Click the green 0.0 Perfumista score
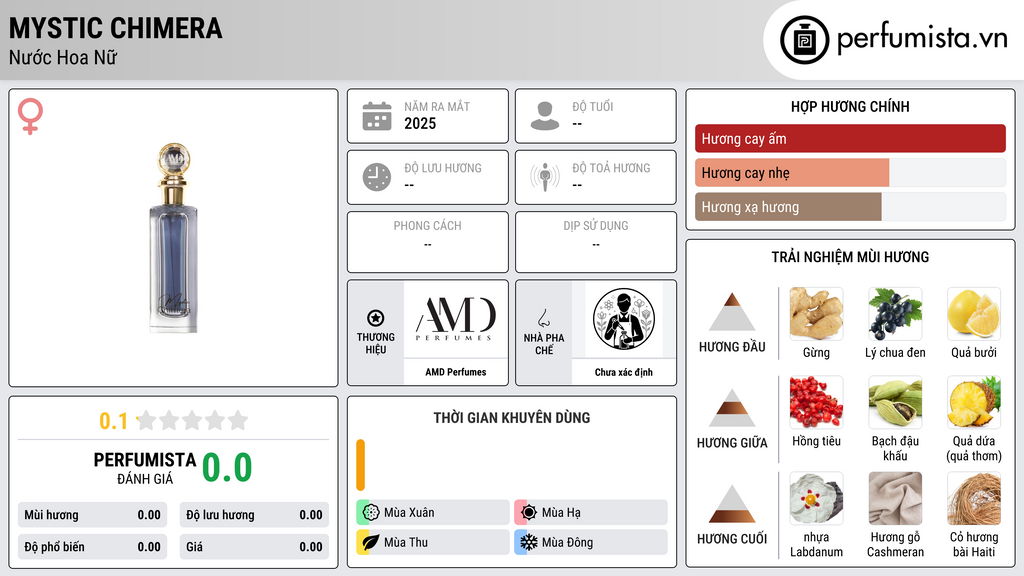Viewport: 1024px width, 576px height. (227, 467)
